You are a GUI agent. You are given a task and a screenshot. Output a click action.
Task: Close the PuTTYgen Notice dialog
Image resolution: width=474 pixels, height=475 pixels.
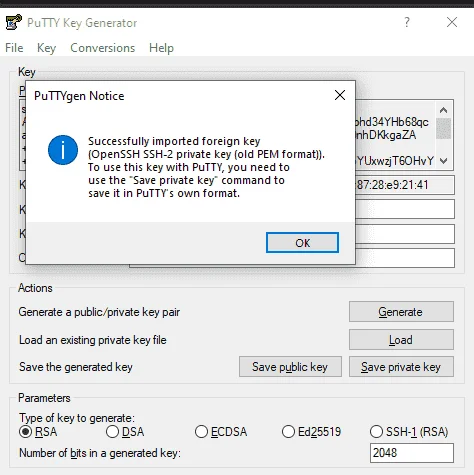point(340,95)
